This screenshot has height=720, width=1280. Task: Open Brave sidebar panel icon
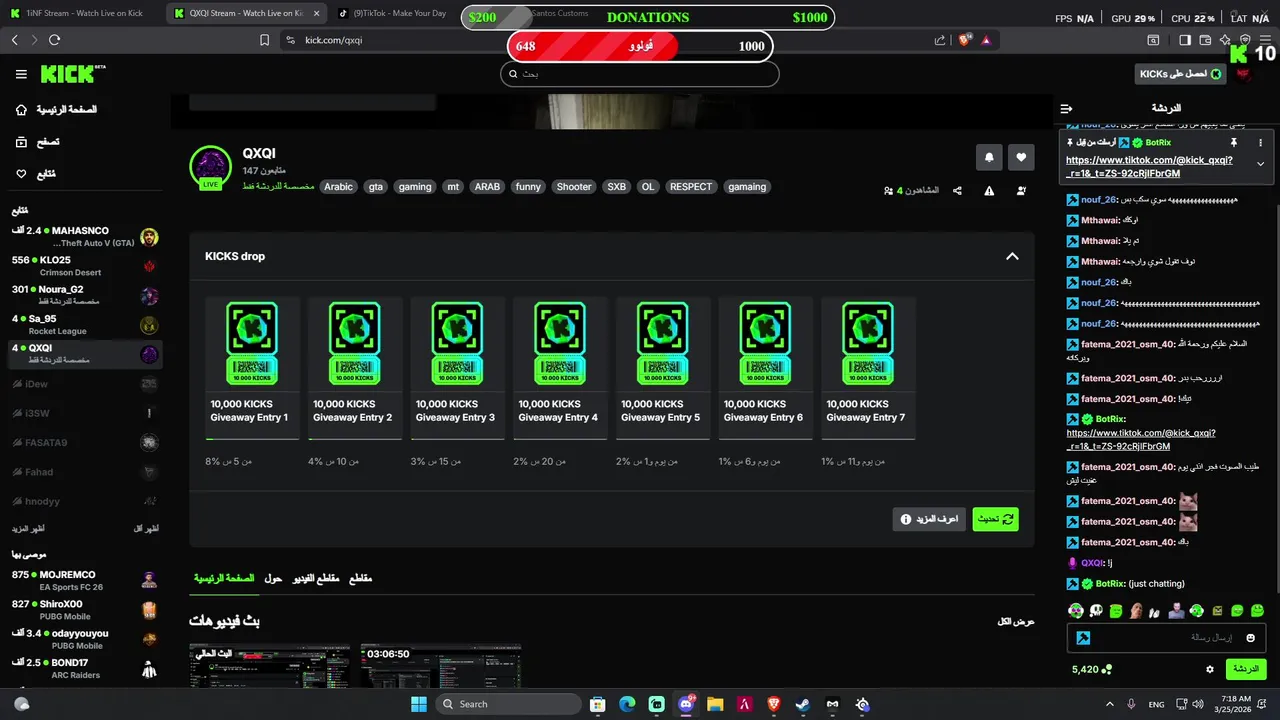[x=1185, y=40]
